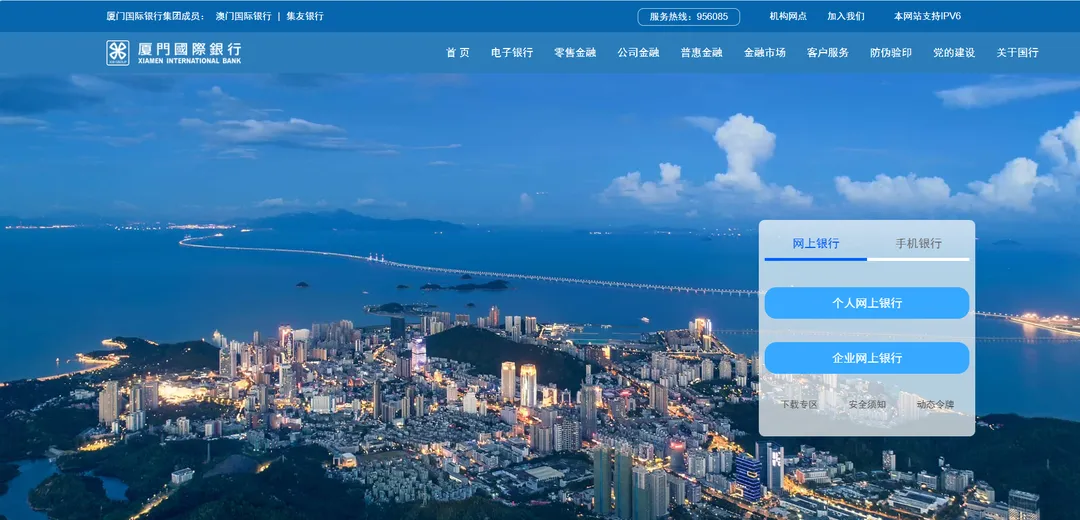
Task: Open the 安全须知 link
Action: (867, 404)
